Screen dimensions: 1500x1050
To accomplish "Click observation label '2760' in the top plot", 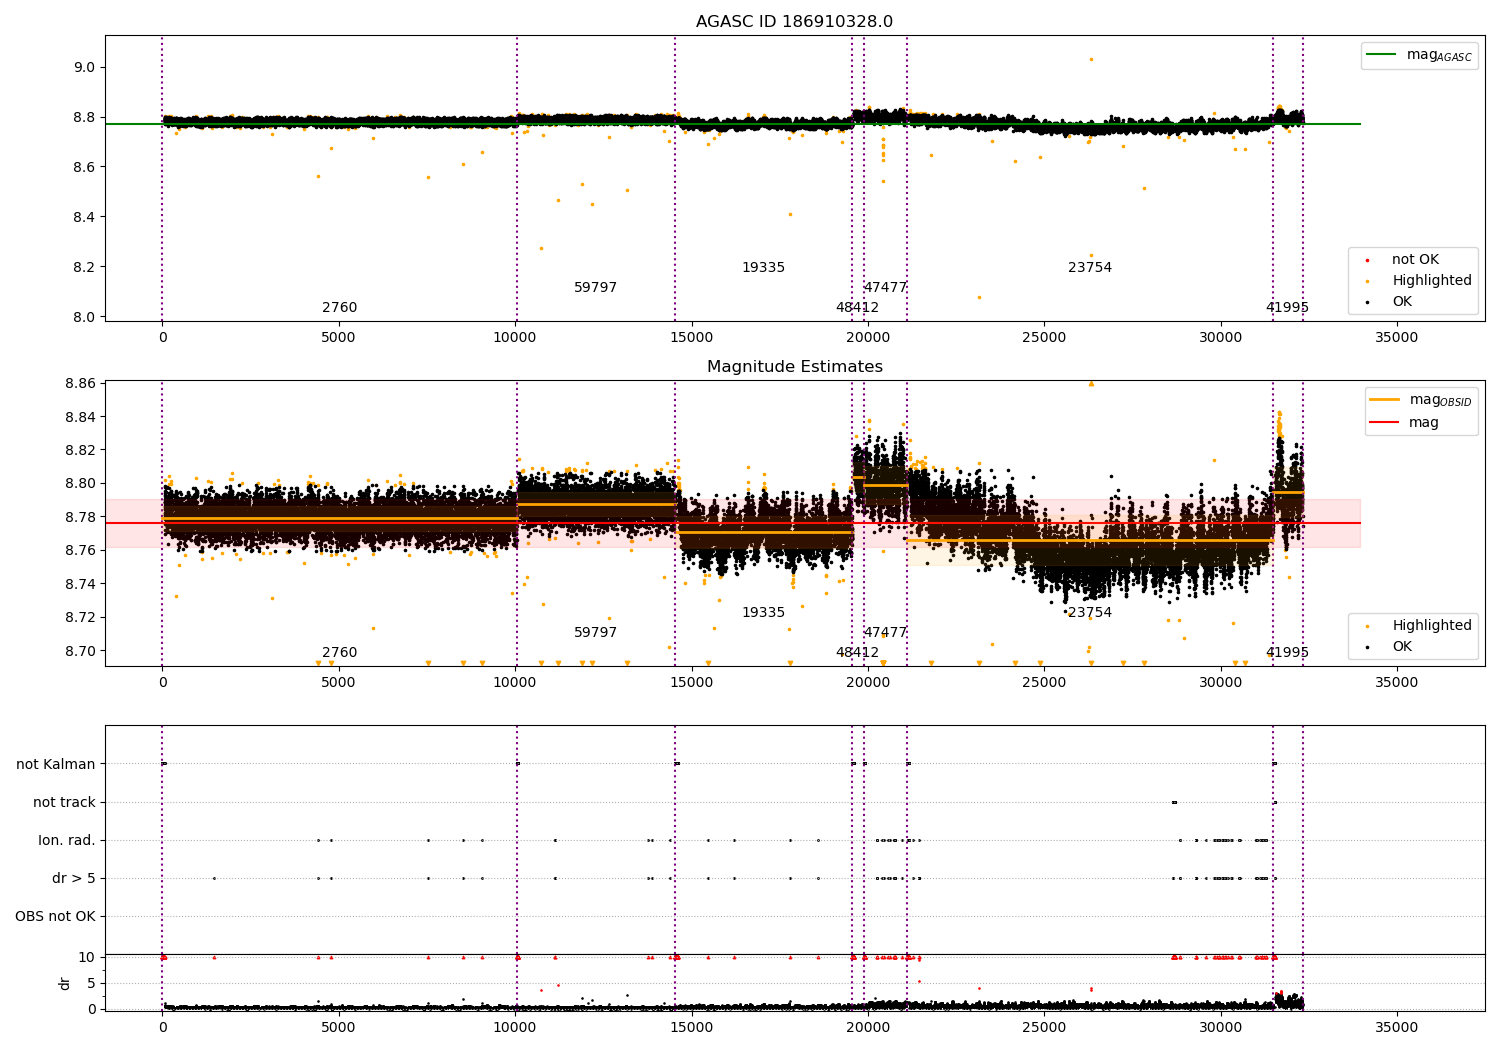I will [339, 308].
